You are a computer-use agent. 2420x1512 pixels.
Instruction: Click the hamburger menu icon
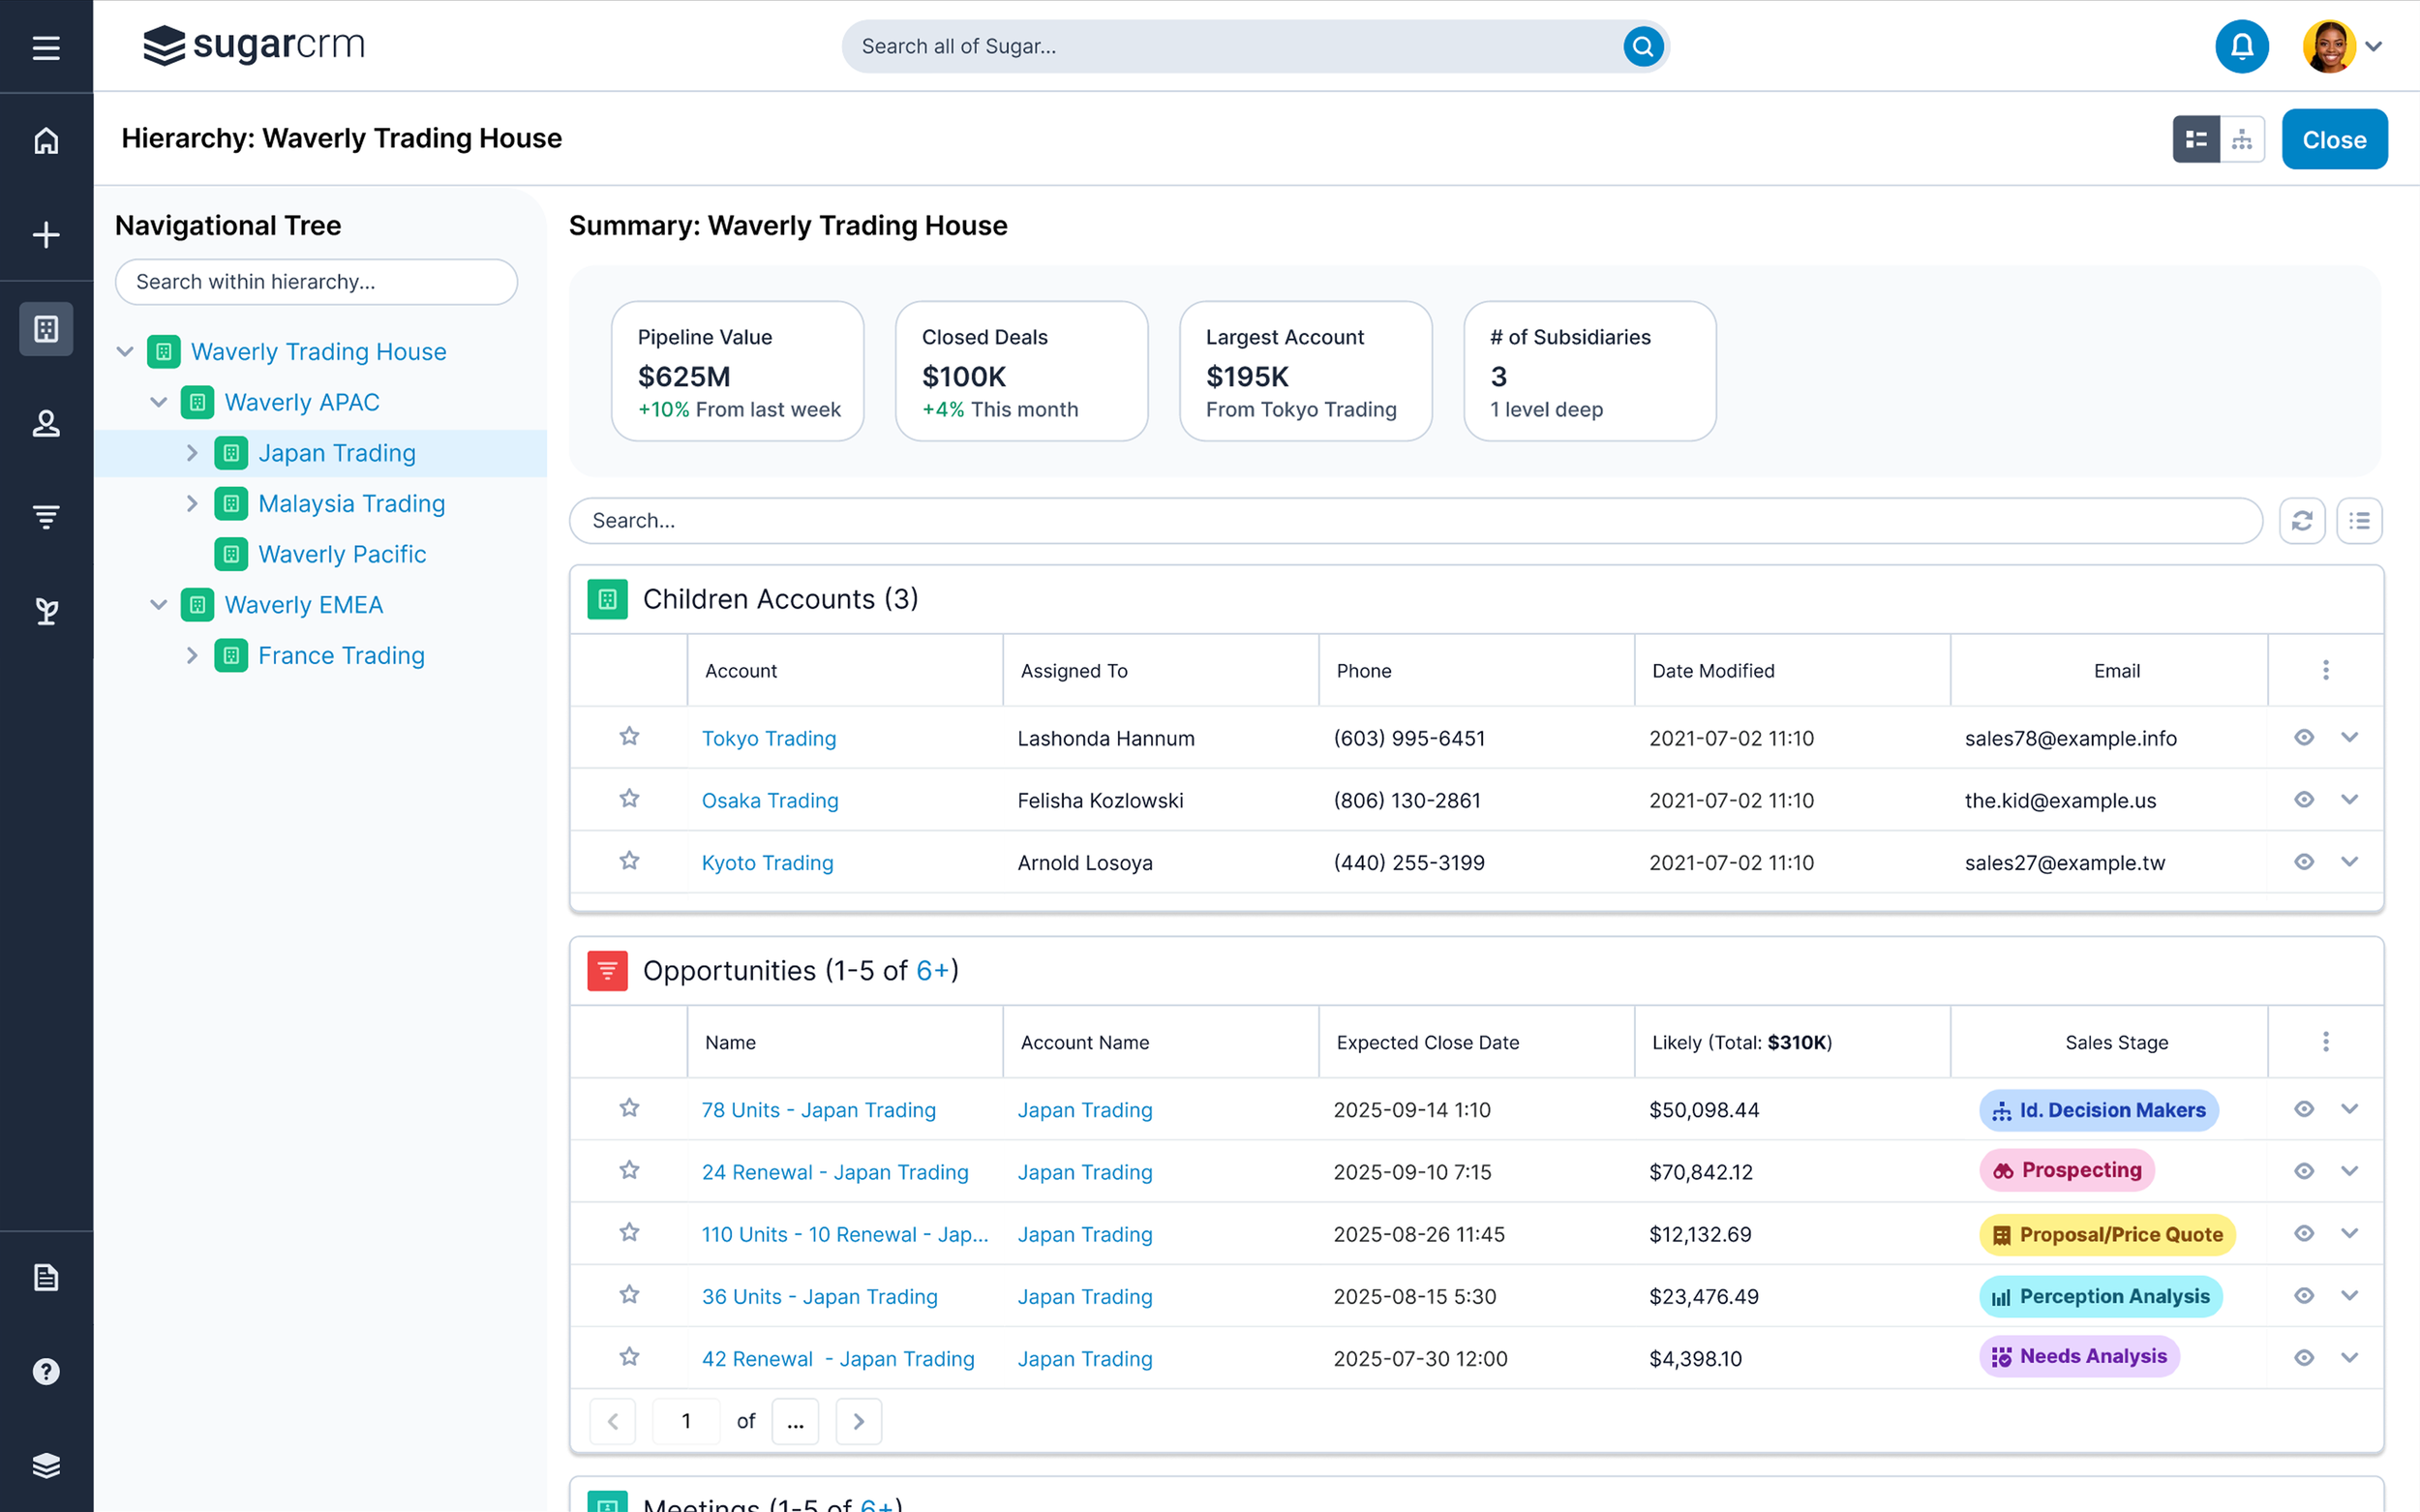click(x=46, y=47)
